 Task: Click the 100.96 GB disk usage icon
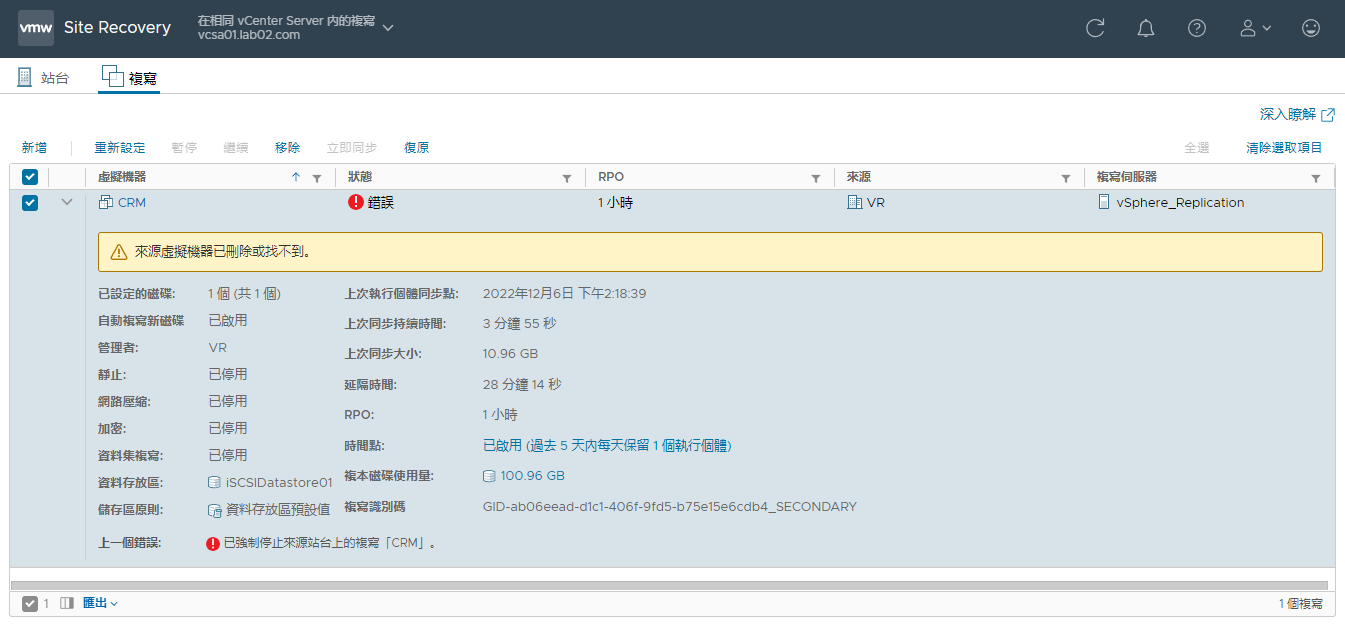click(489, 476)
